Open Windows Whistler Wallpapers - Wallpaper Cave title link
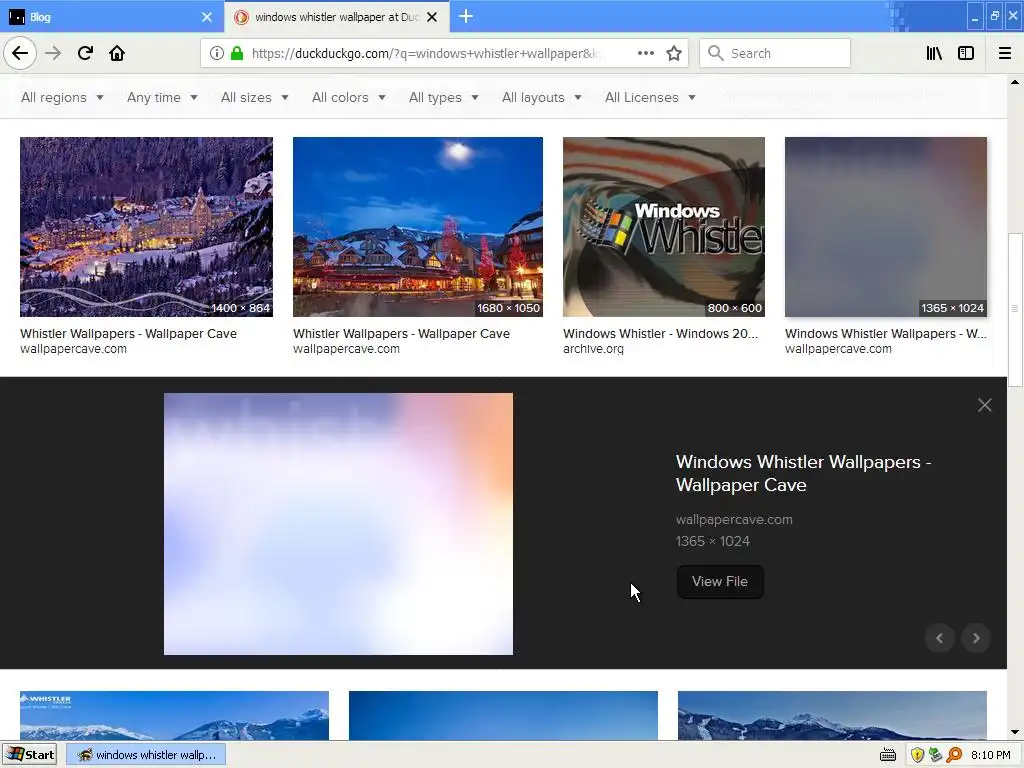The image size is (1024, 768). tap(803, 473)
